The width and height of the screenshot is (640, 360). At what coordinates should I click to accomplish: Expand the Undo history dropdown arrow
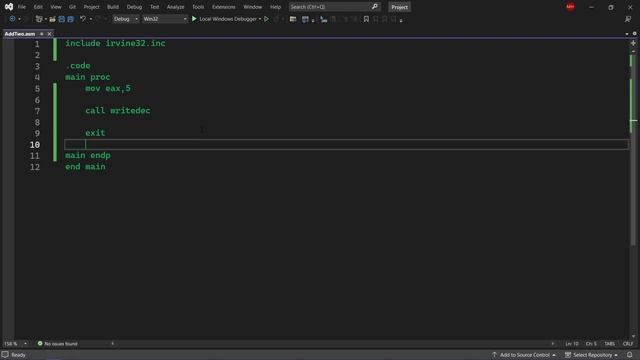click(91, 19)
